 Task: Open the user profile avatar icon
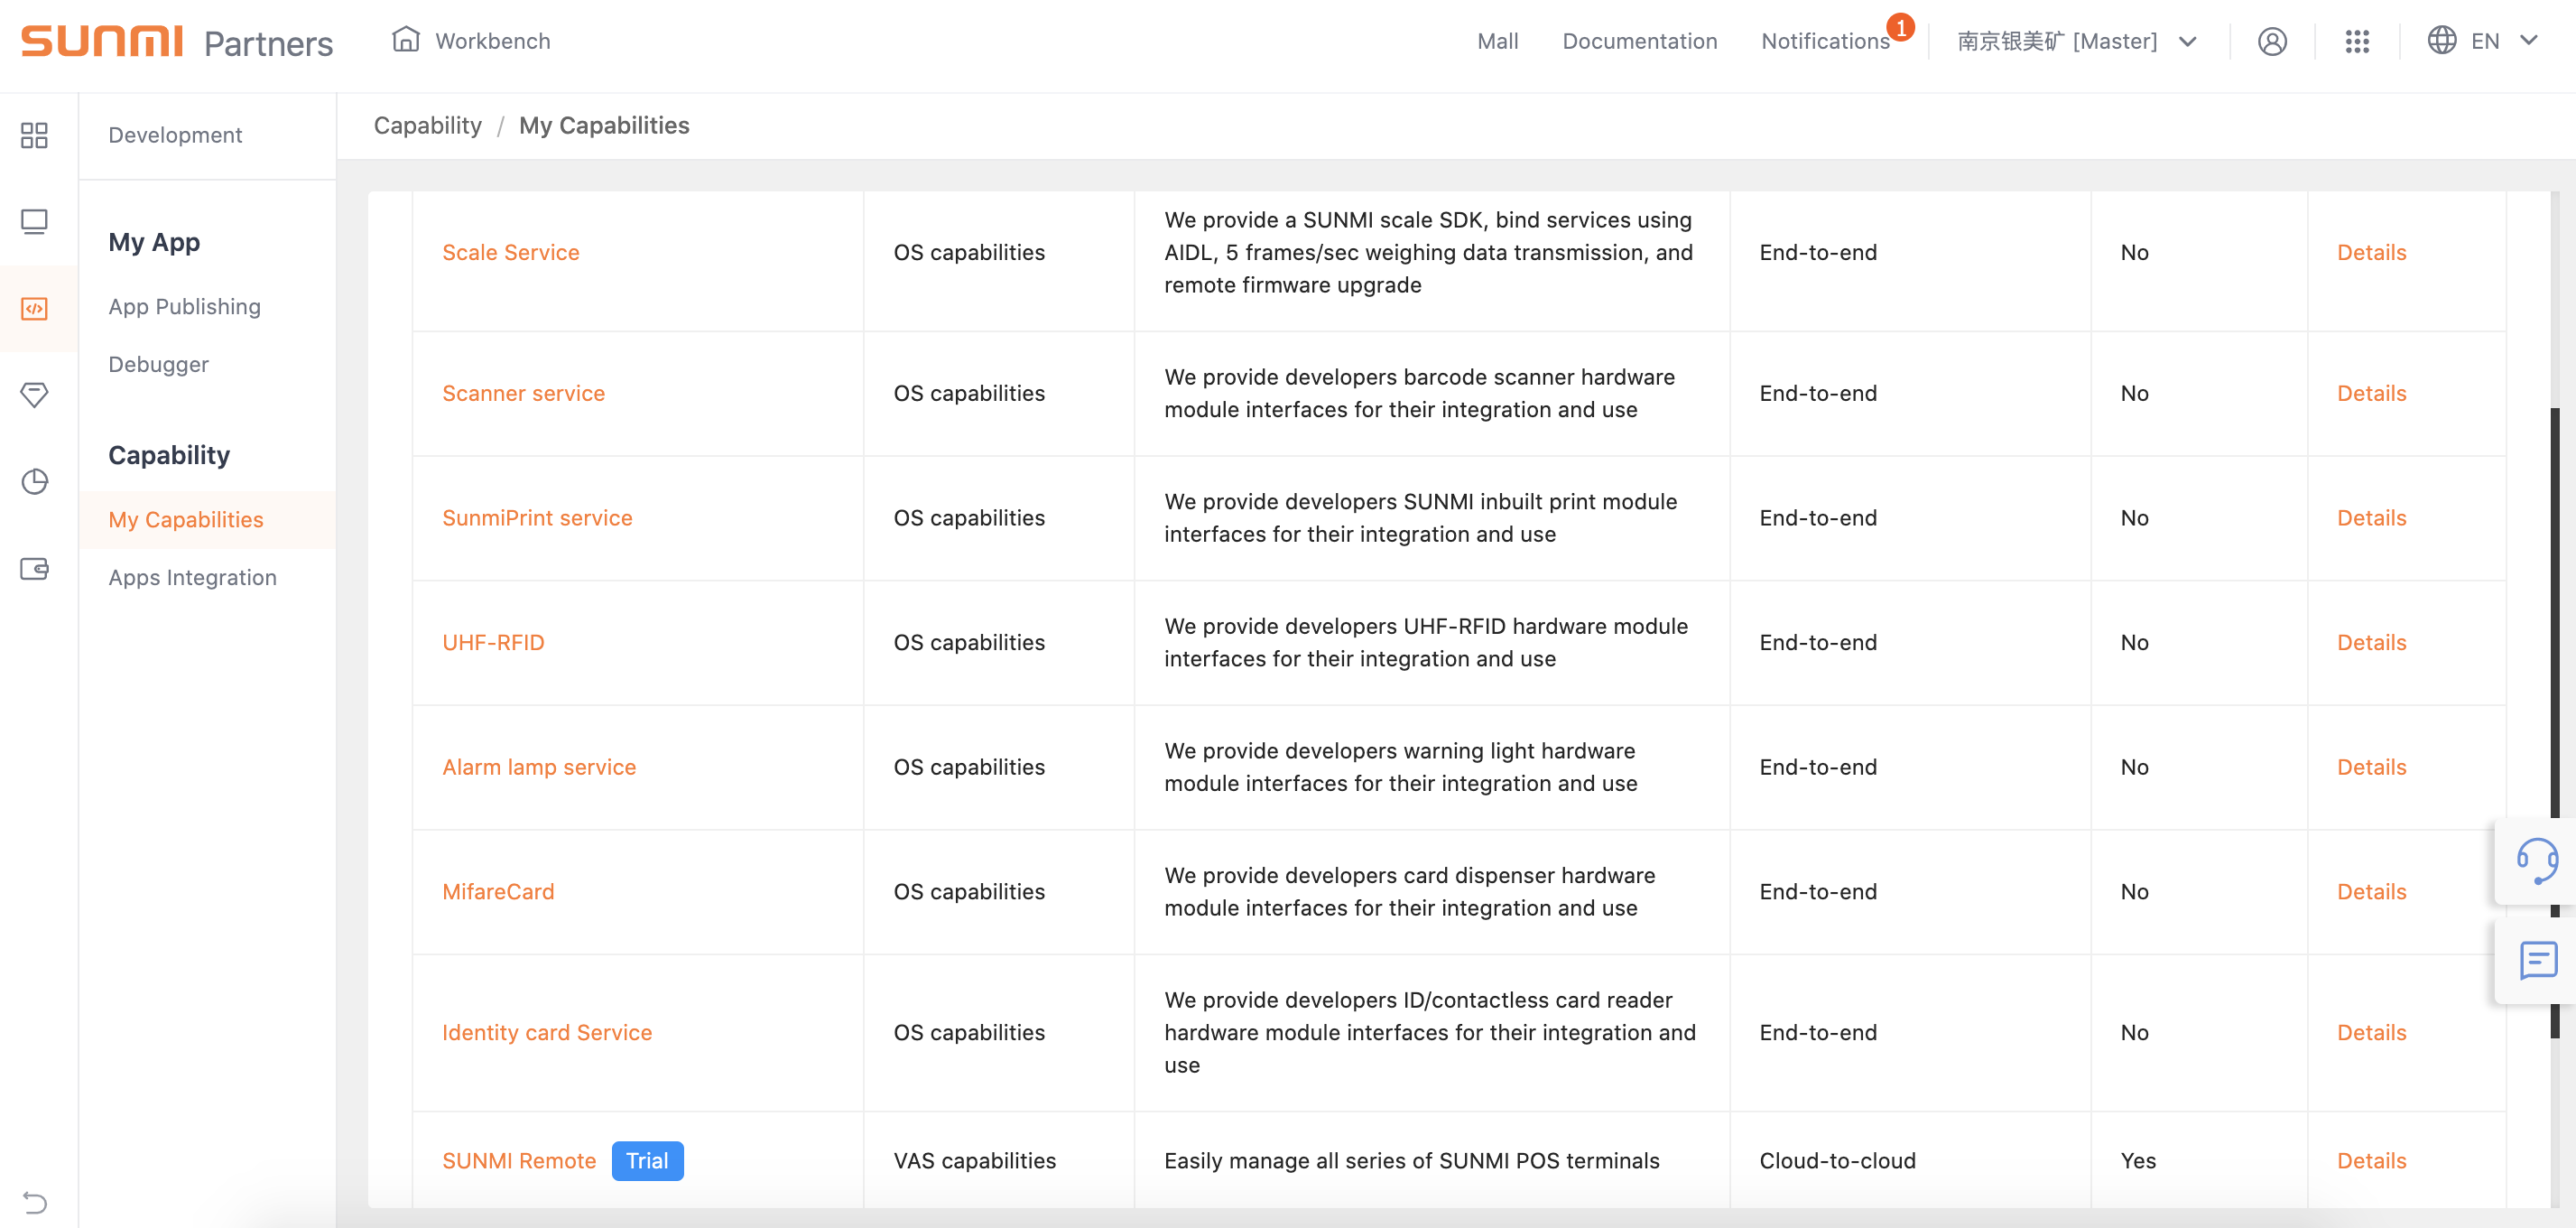coord(2272,41)
